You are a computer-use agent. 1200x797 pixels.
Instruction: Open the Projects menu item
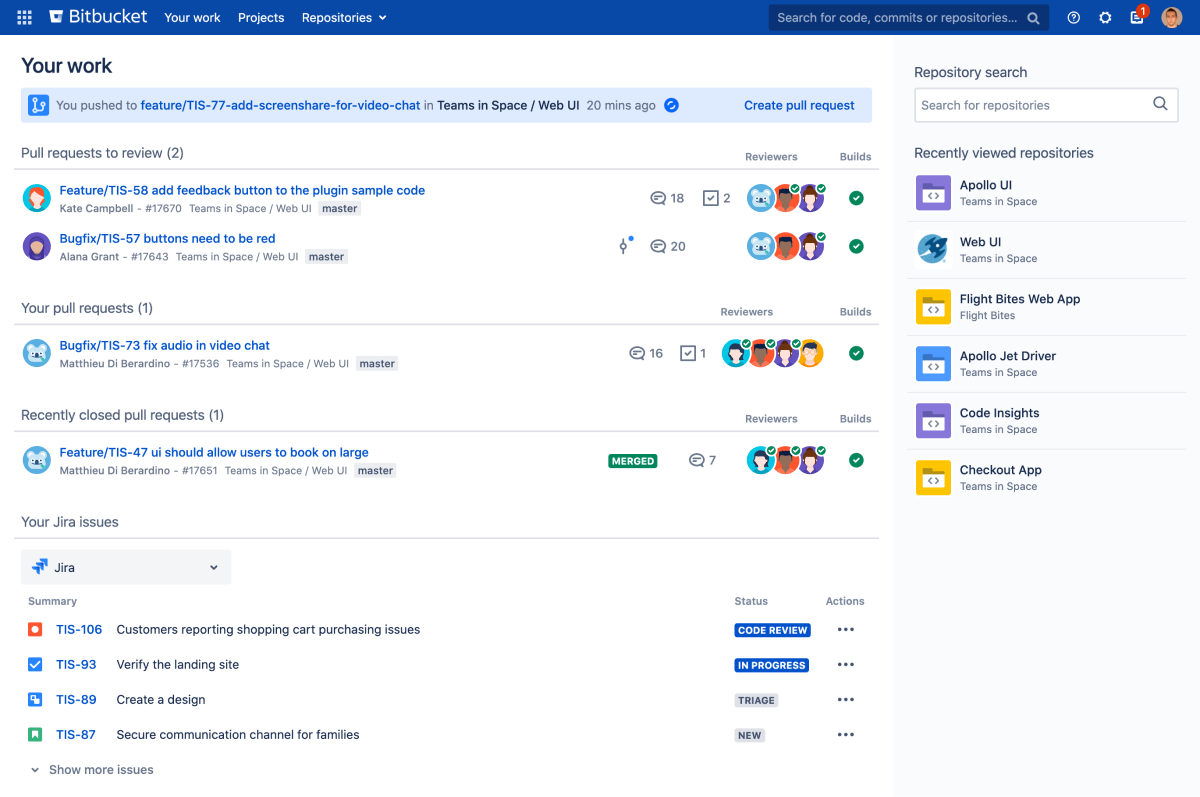tap(261, 17)
